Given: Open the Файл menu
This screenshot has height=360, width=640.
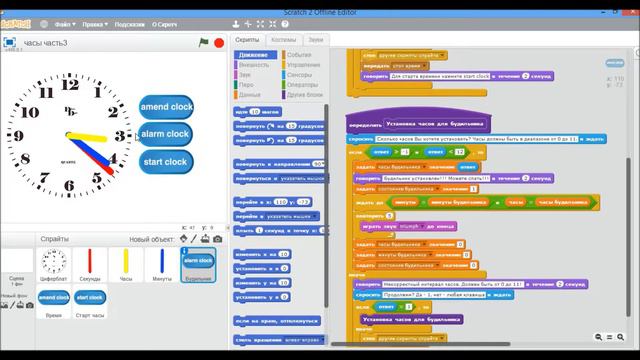Looking at the screenshot, I should pyautogui.click(x=65, y=24).
